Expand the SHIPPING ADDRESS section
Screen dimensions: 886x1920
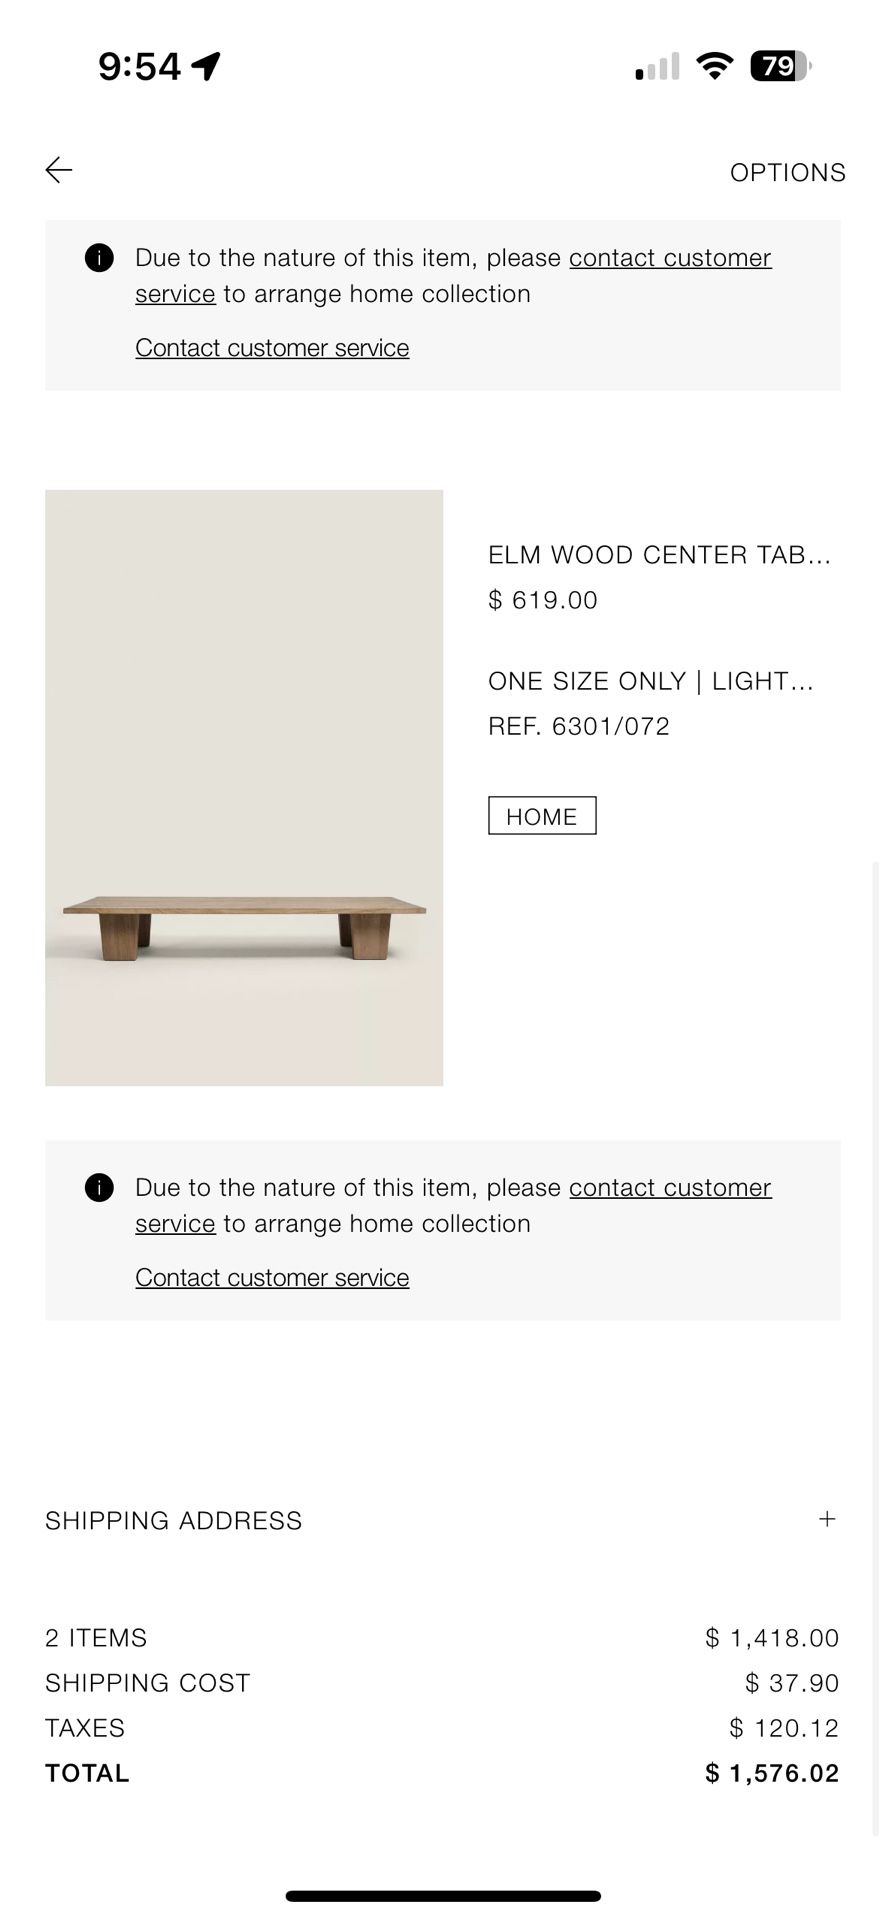point(172,1519)
